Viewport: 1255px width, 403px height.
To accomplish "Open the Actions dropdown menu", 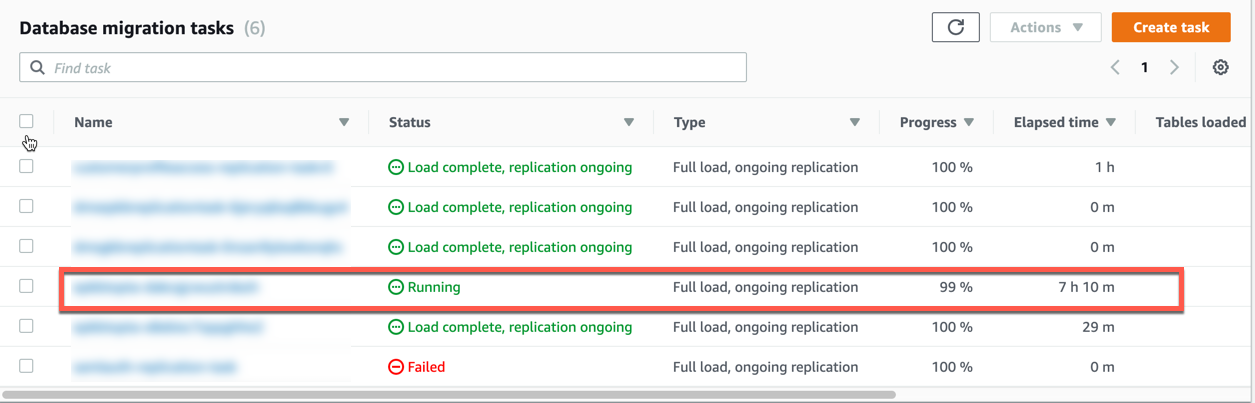I will click(x=1045, y=28).
